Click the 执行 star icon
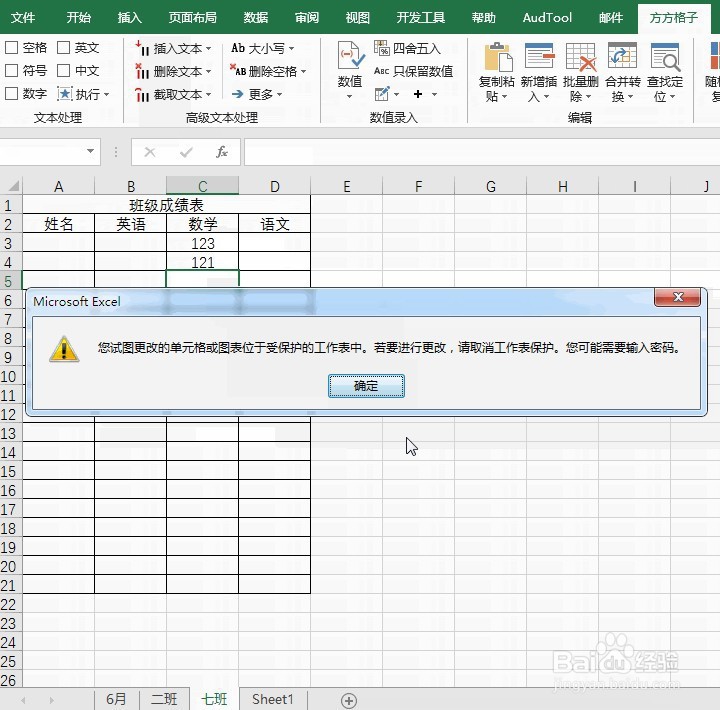Image resolution: width=720 pixels, height=710 pixels. click(65, 94)
